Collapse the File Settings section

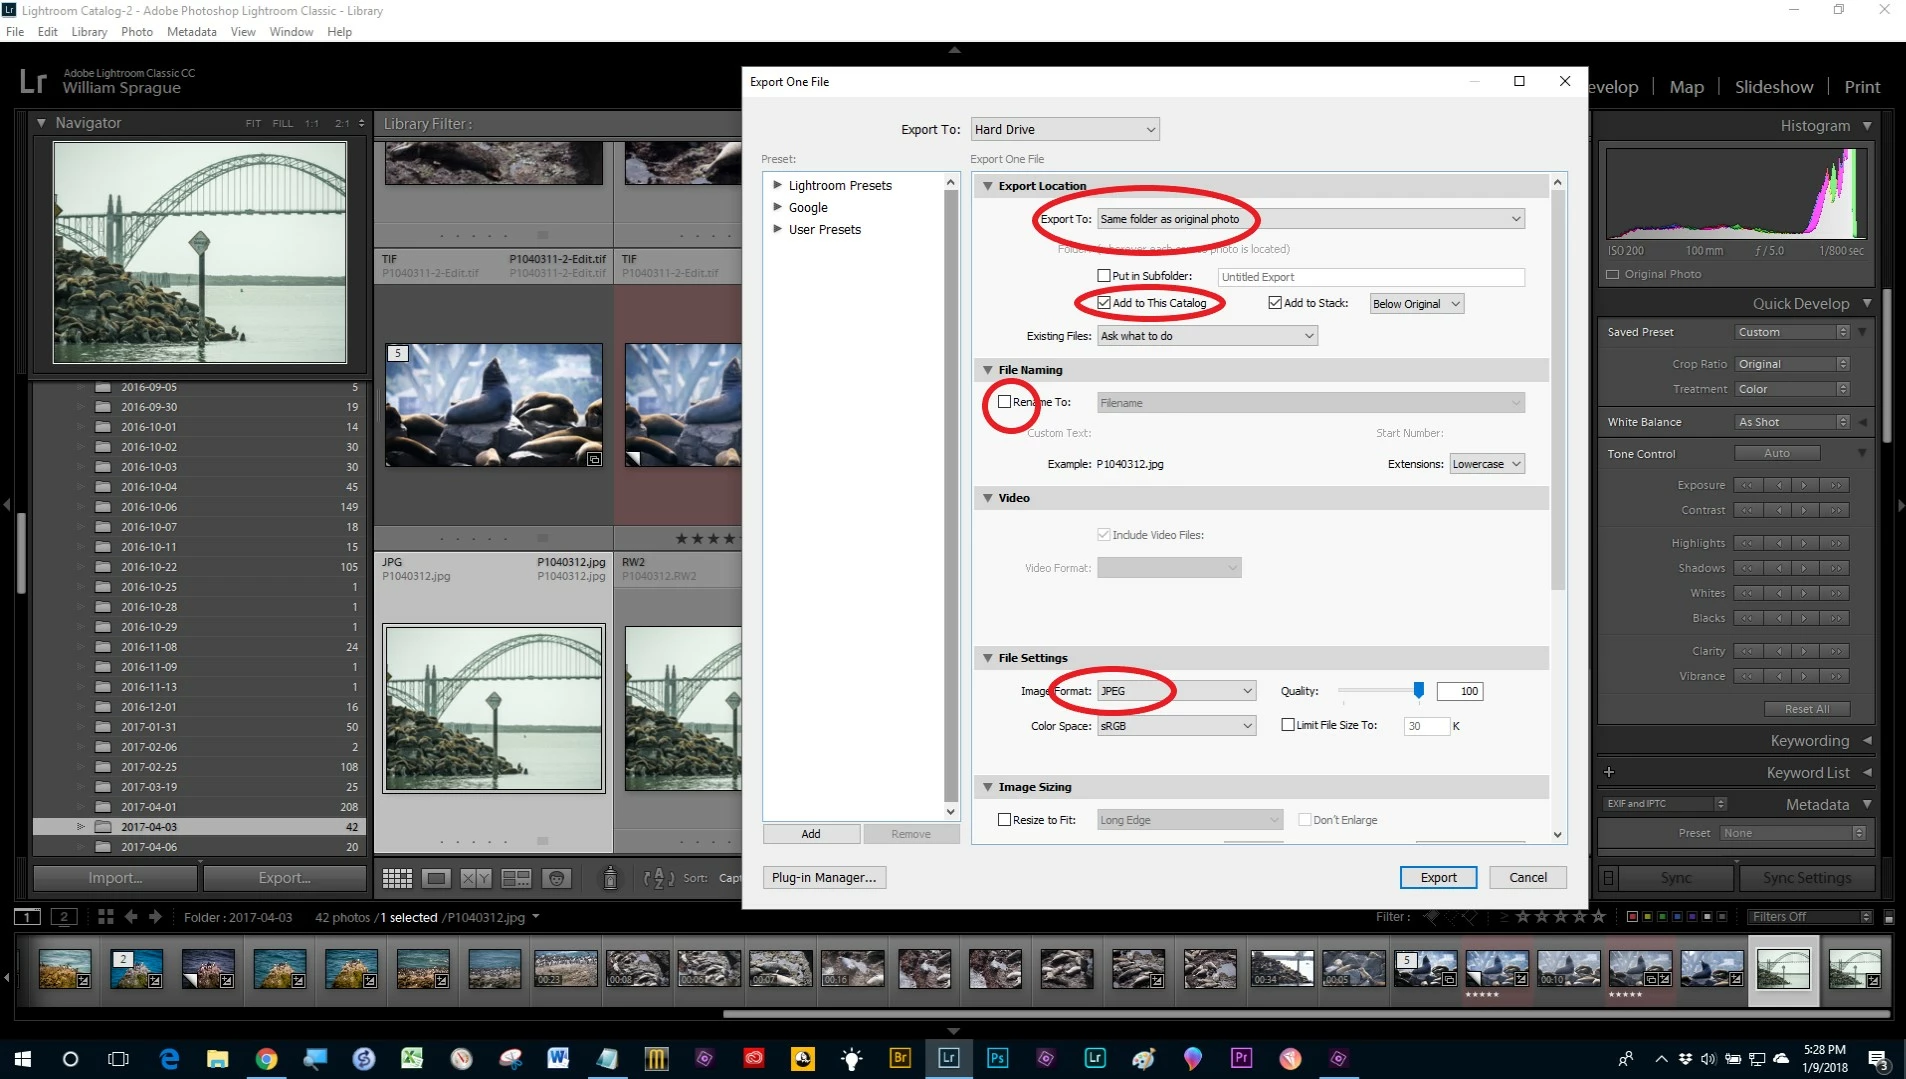pos(987,658)
